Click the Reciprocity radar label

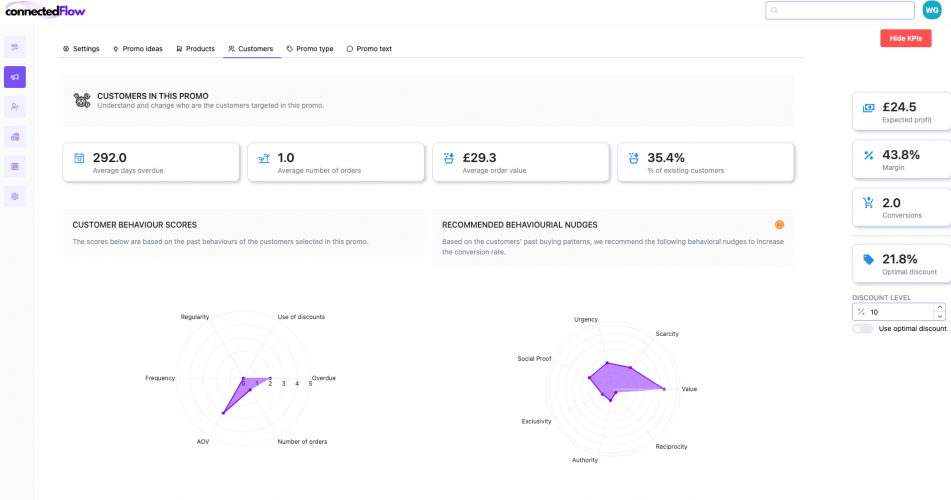pos(671,447)
